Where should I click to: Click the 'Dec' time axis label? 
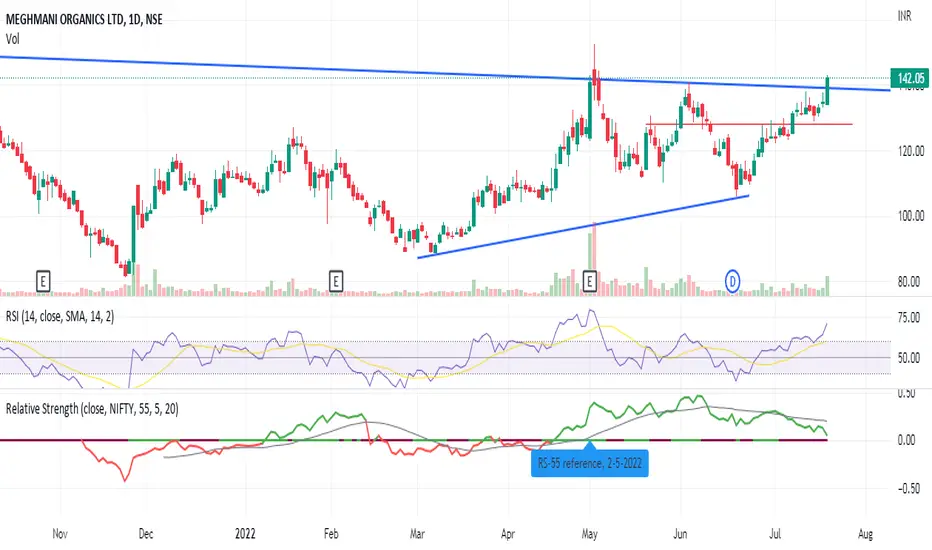[x=146, y=533]
